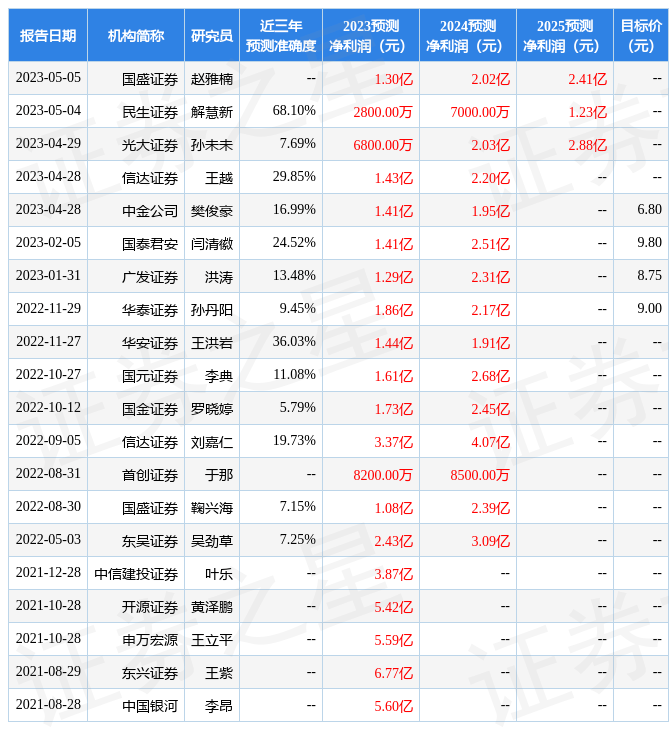
Task: Select analyst name 孙丹阳
Action: pyautogui.click(x=212, y=310)
